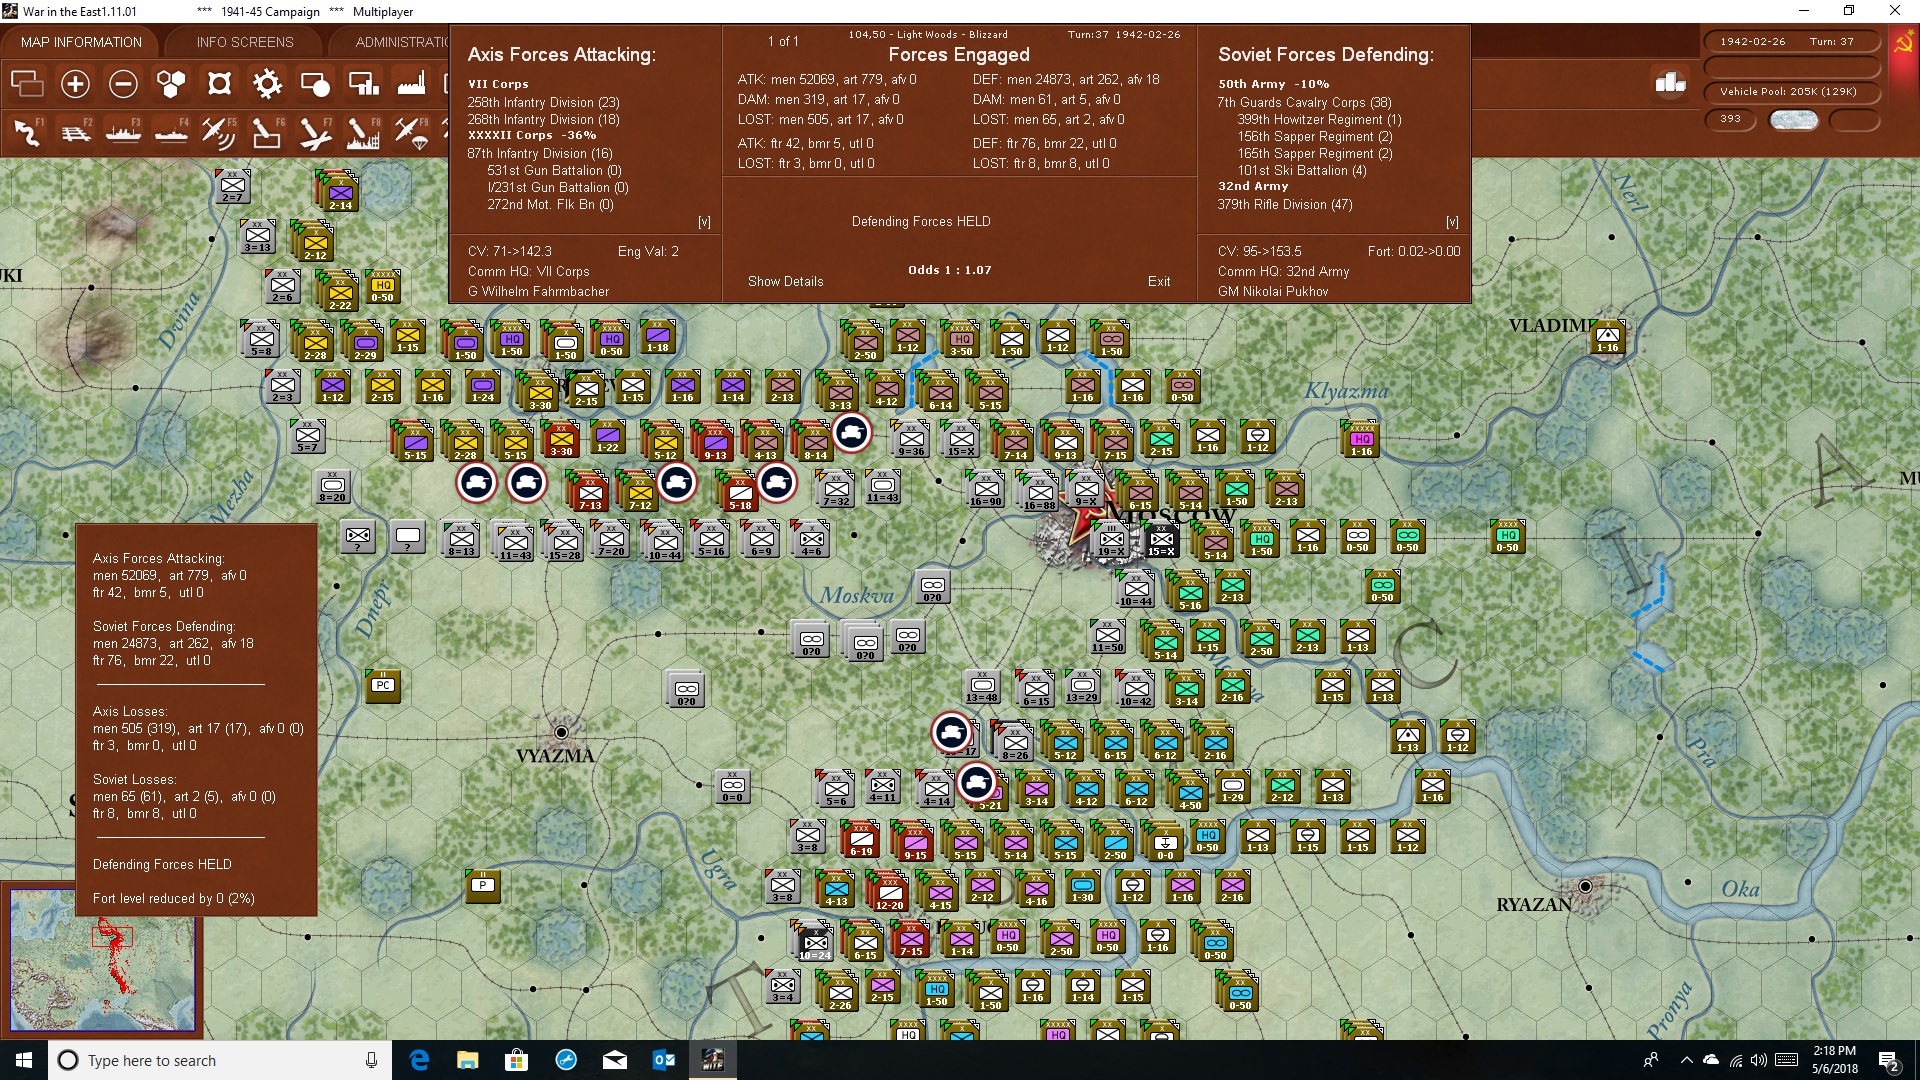The height and width of the screenshot is (1080, 1920).
Task: Click Show Details in combat report
Action: tap(786, 282)
